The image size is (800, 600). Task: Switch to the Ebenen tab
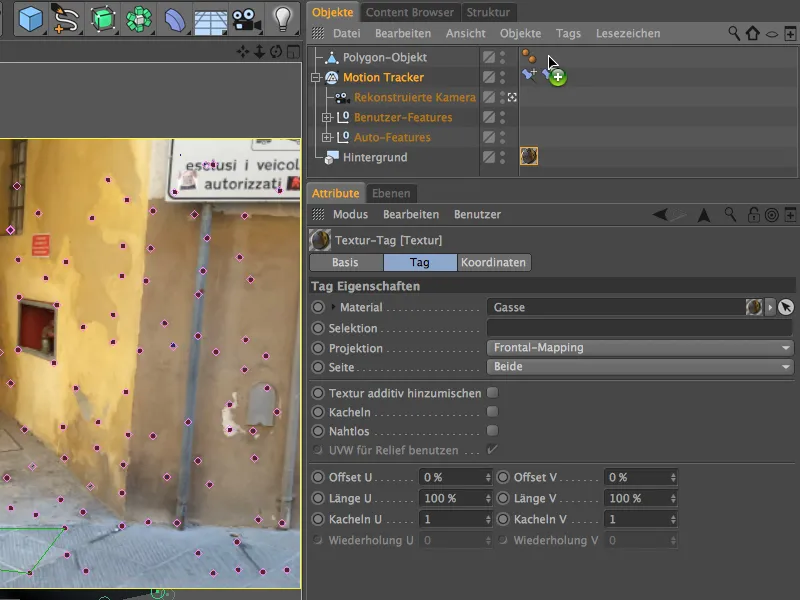click(391, 193)
